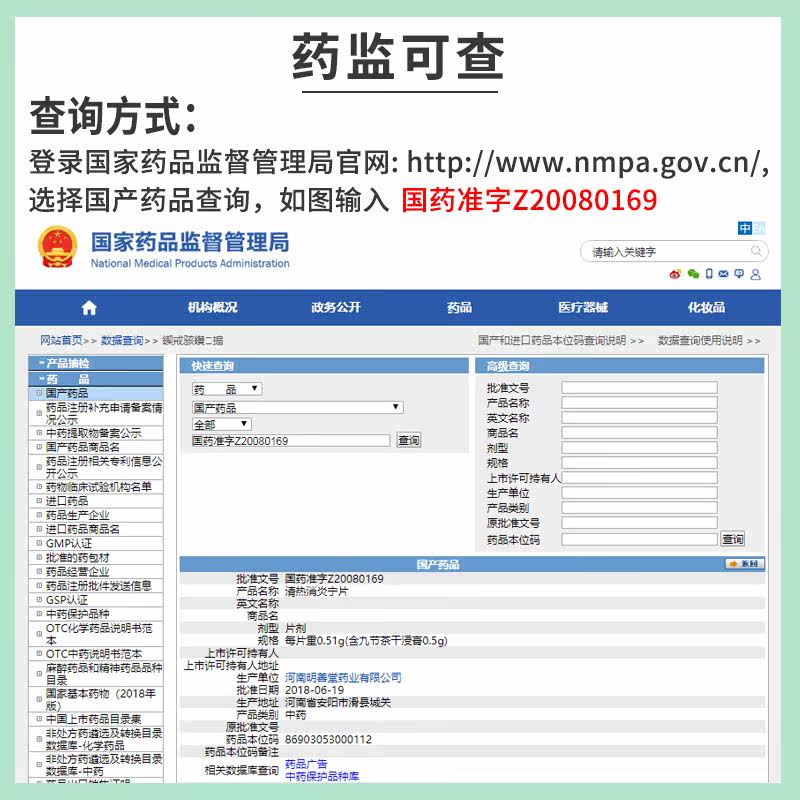The image size is (800, 800).
Task: Select 药品注册批件发送信息 in sidebar
Action: [96, 586]
